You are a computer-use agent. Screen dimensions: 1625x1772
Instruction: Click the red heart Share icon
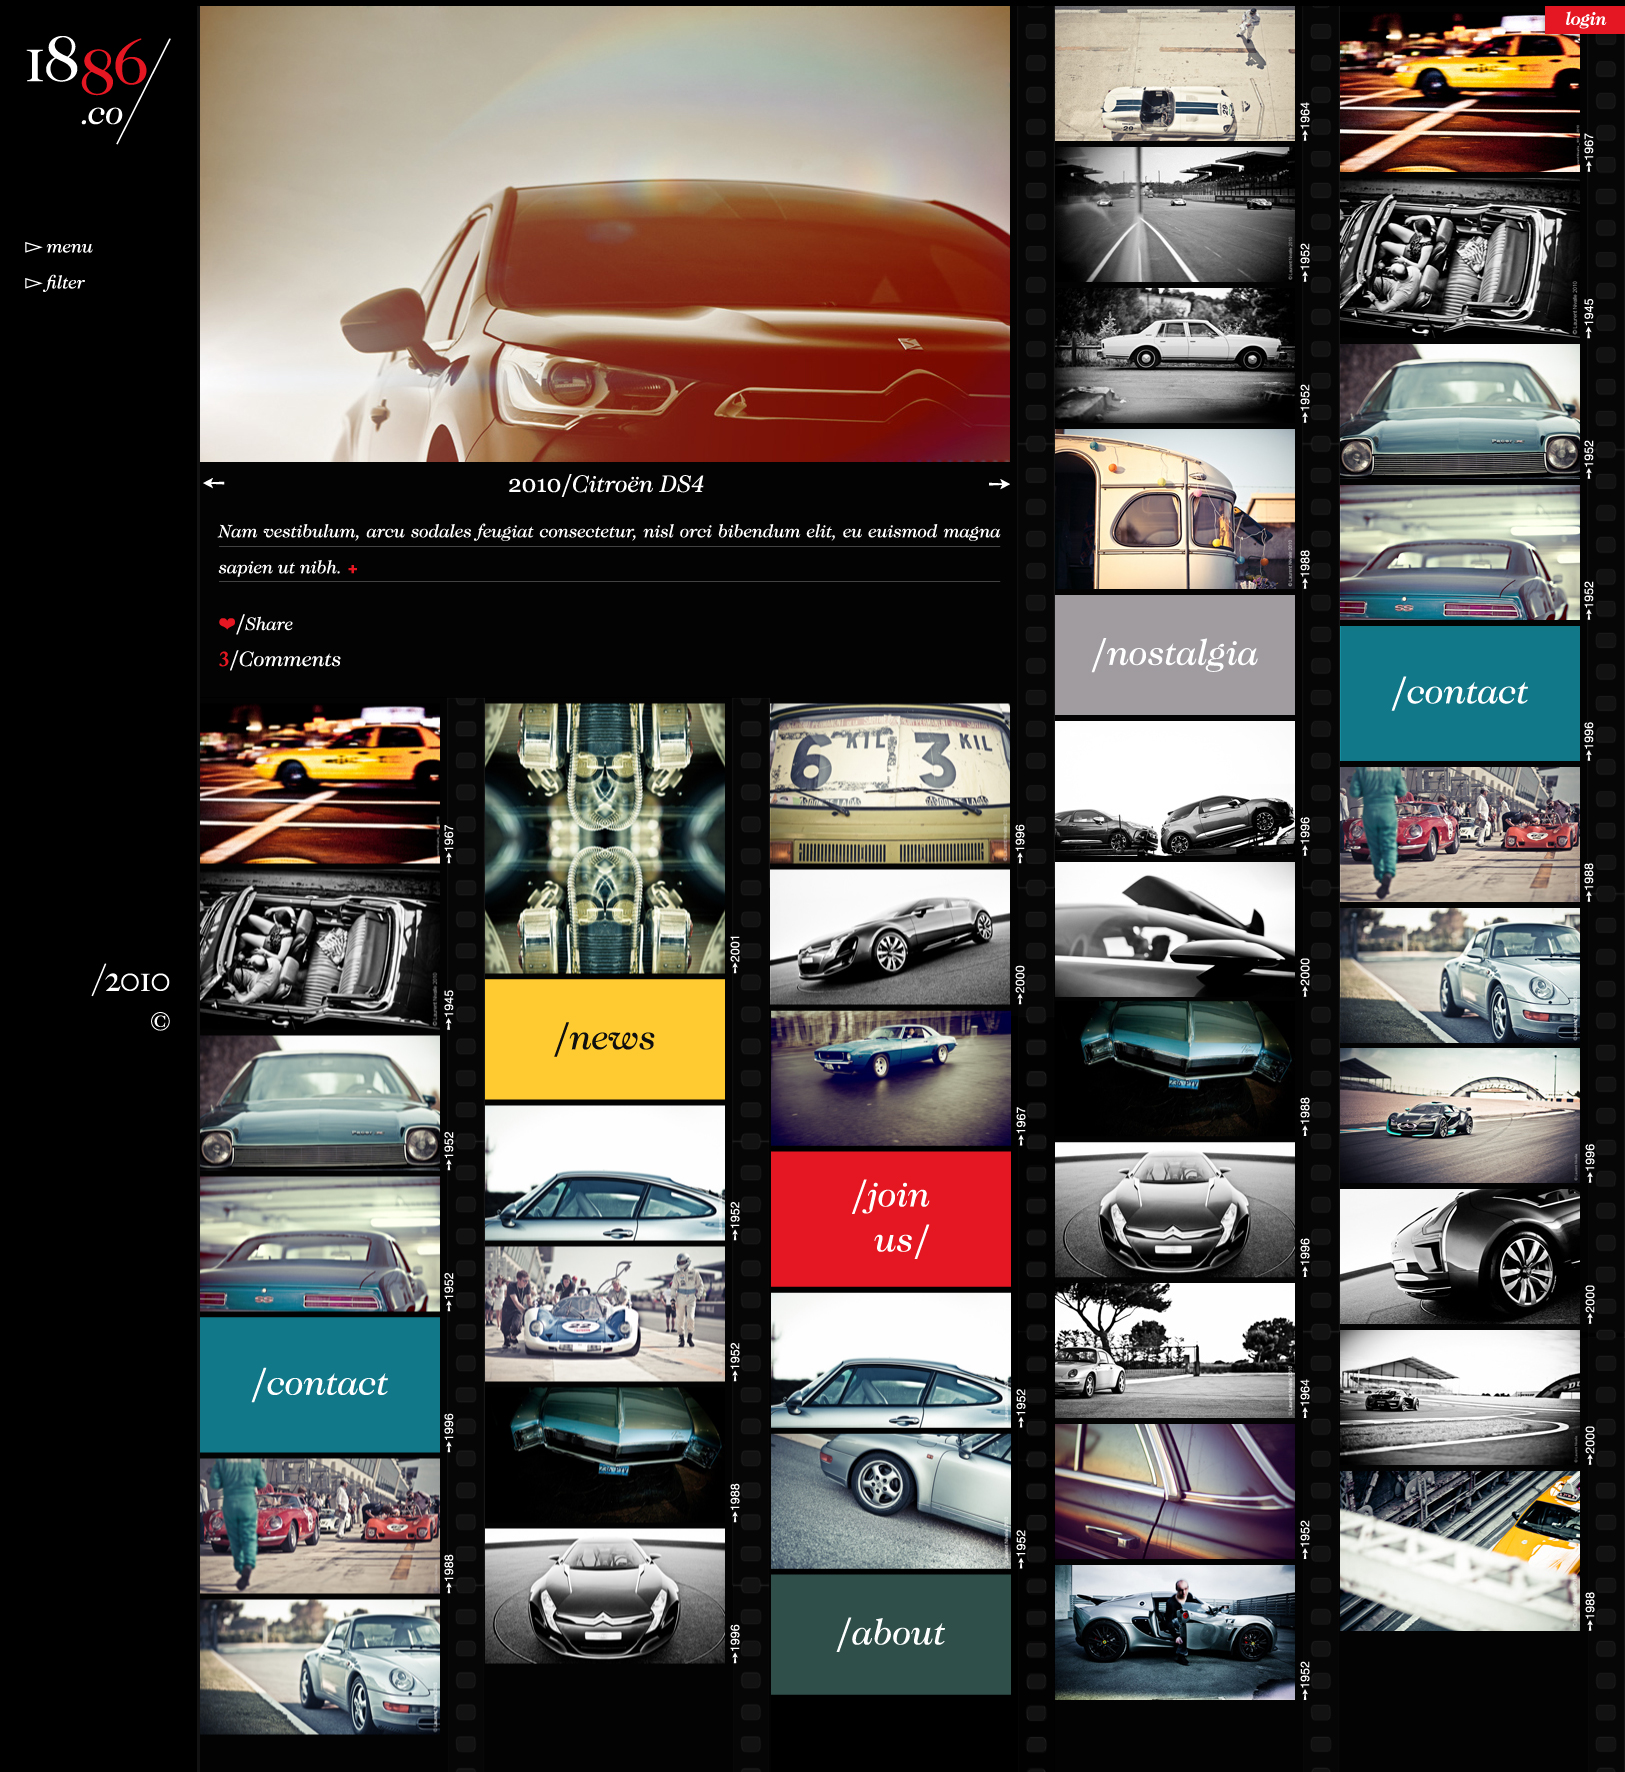click(x=227, y=624)
